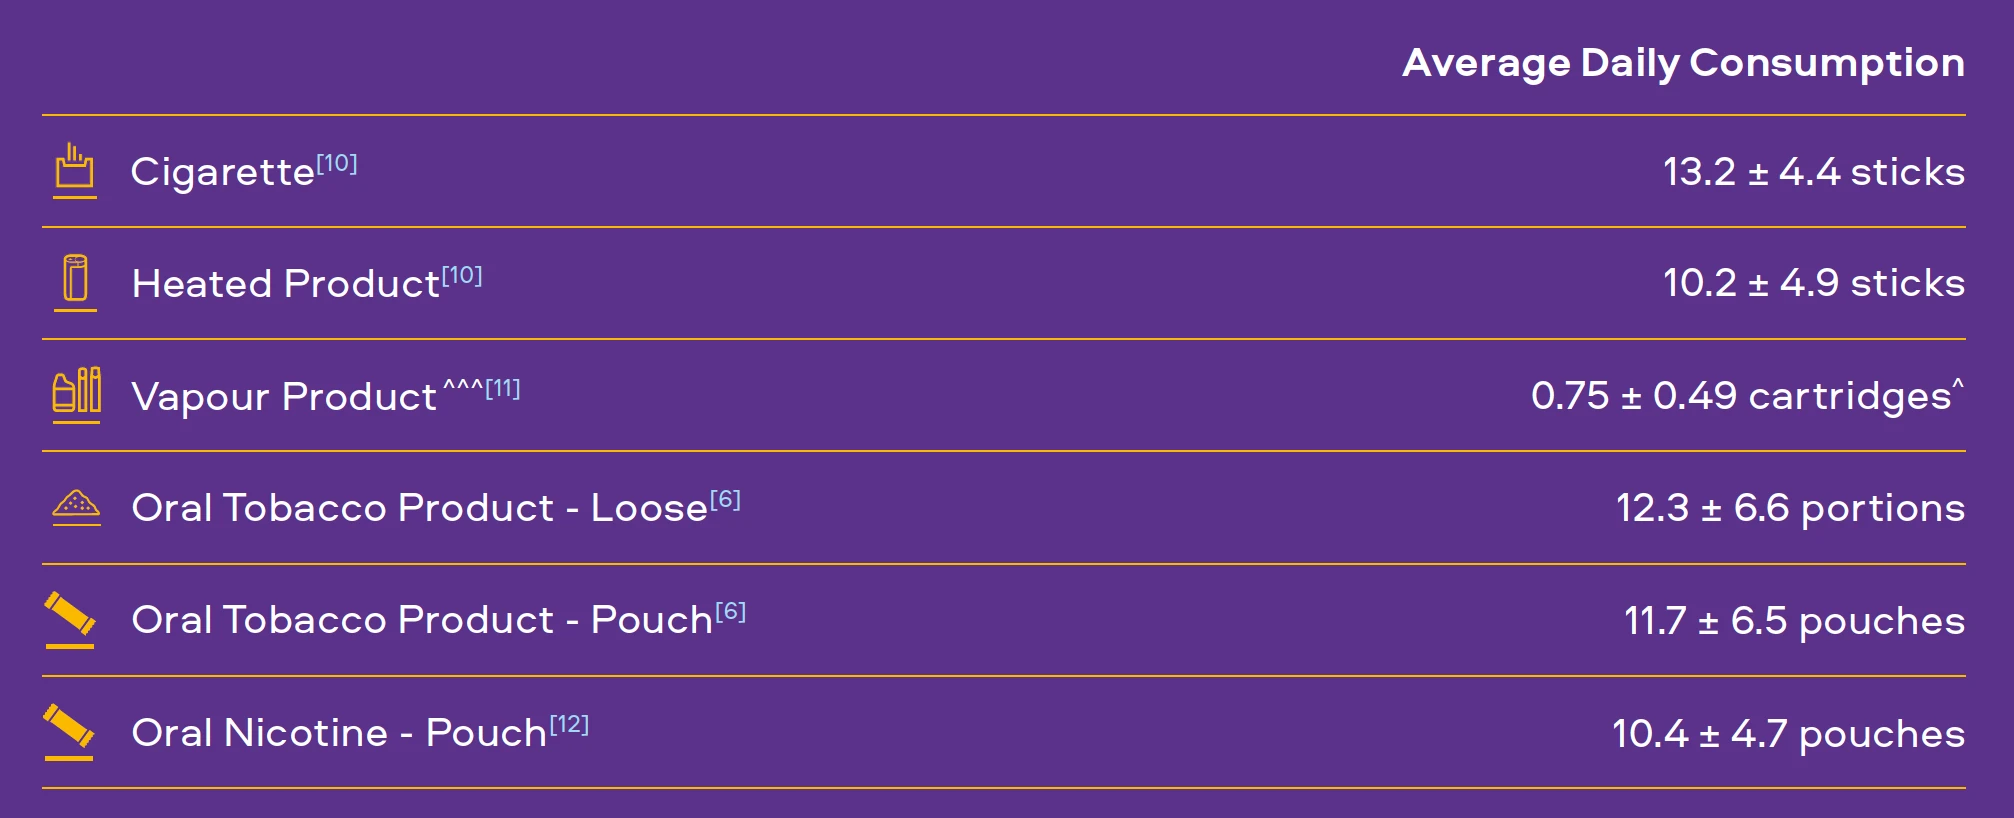Open reference [10] next to Cigarette
The width and height of the screenshot is (2014, 818).
(x=337, y=163)
